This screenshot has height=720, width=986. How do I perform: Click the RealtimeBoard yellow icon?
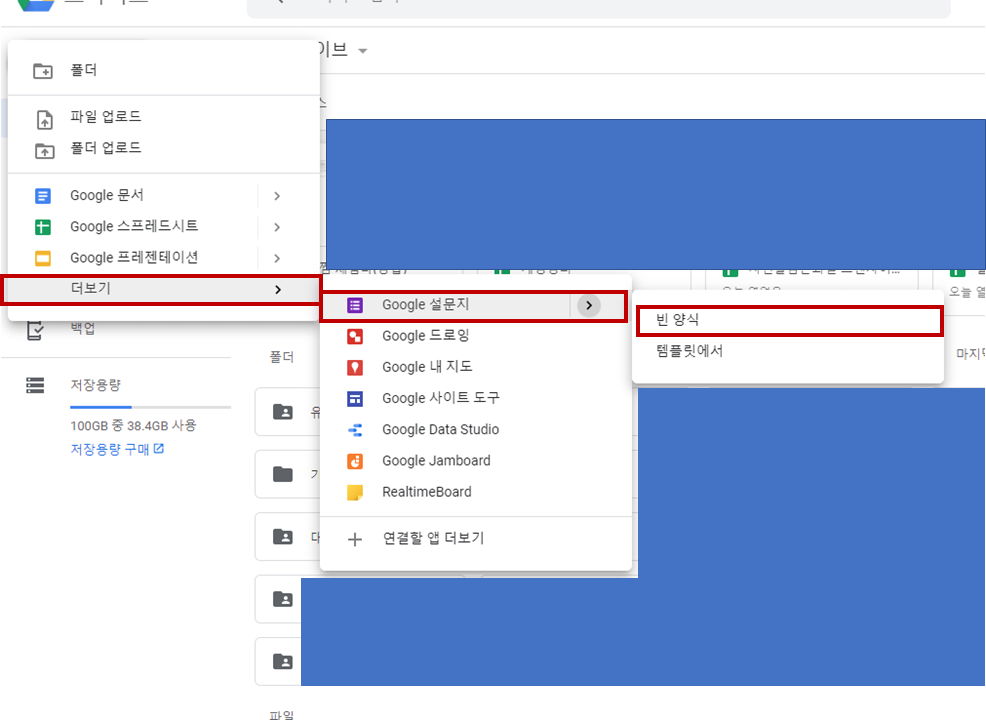pos(355,492)
